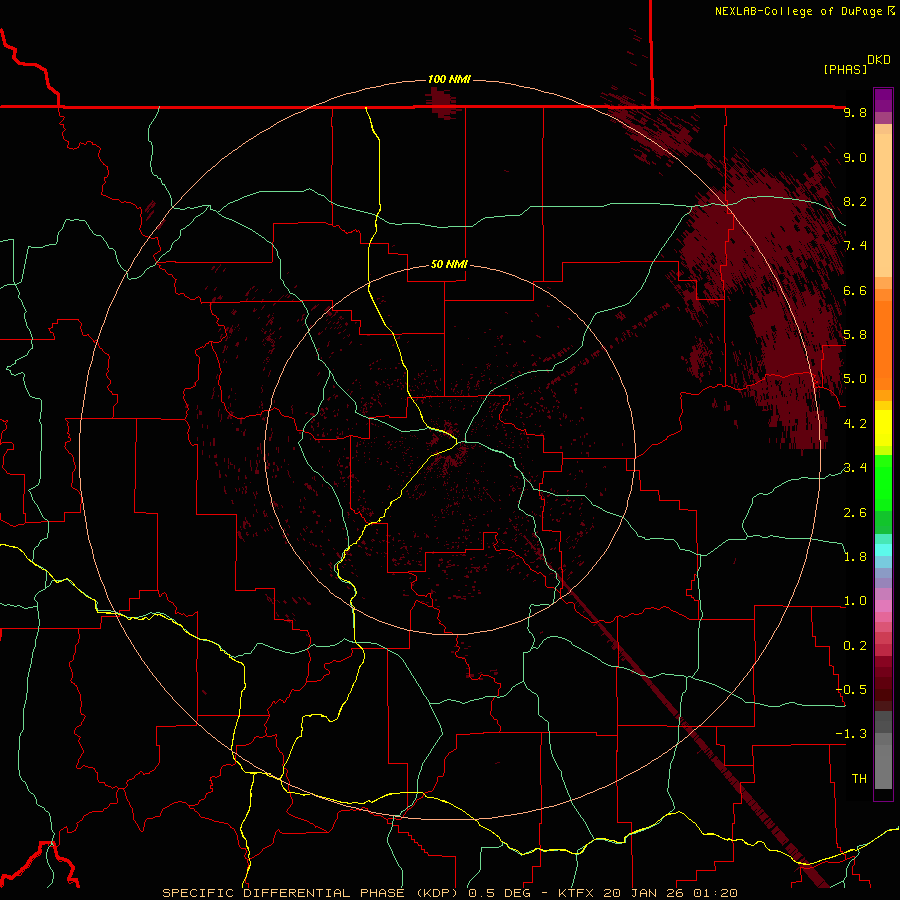Screen dimensions: 900x900
Task: Click the 7.4 scale value
Action: [855, 246]
